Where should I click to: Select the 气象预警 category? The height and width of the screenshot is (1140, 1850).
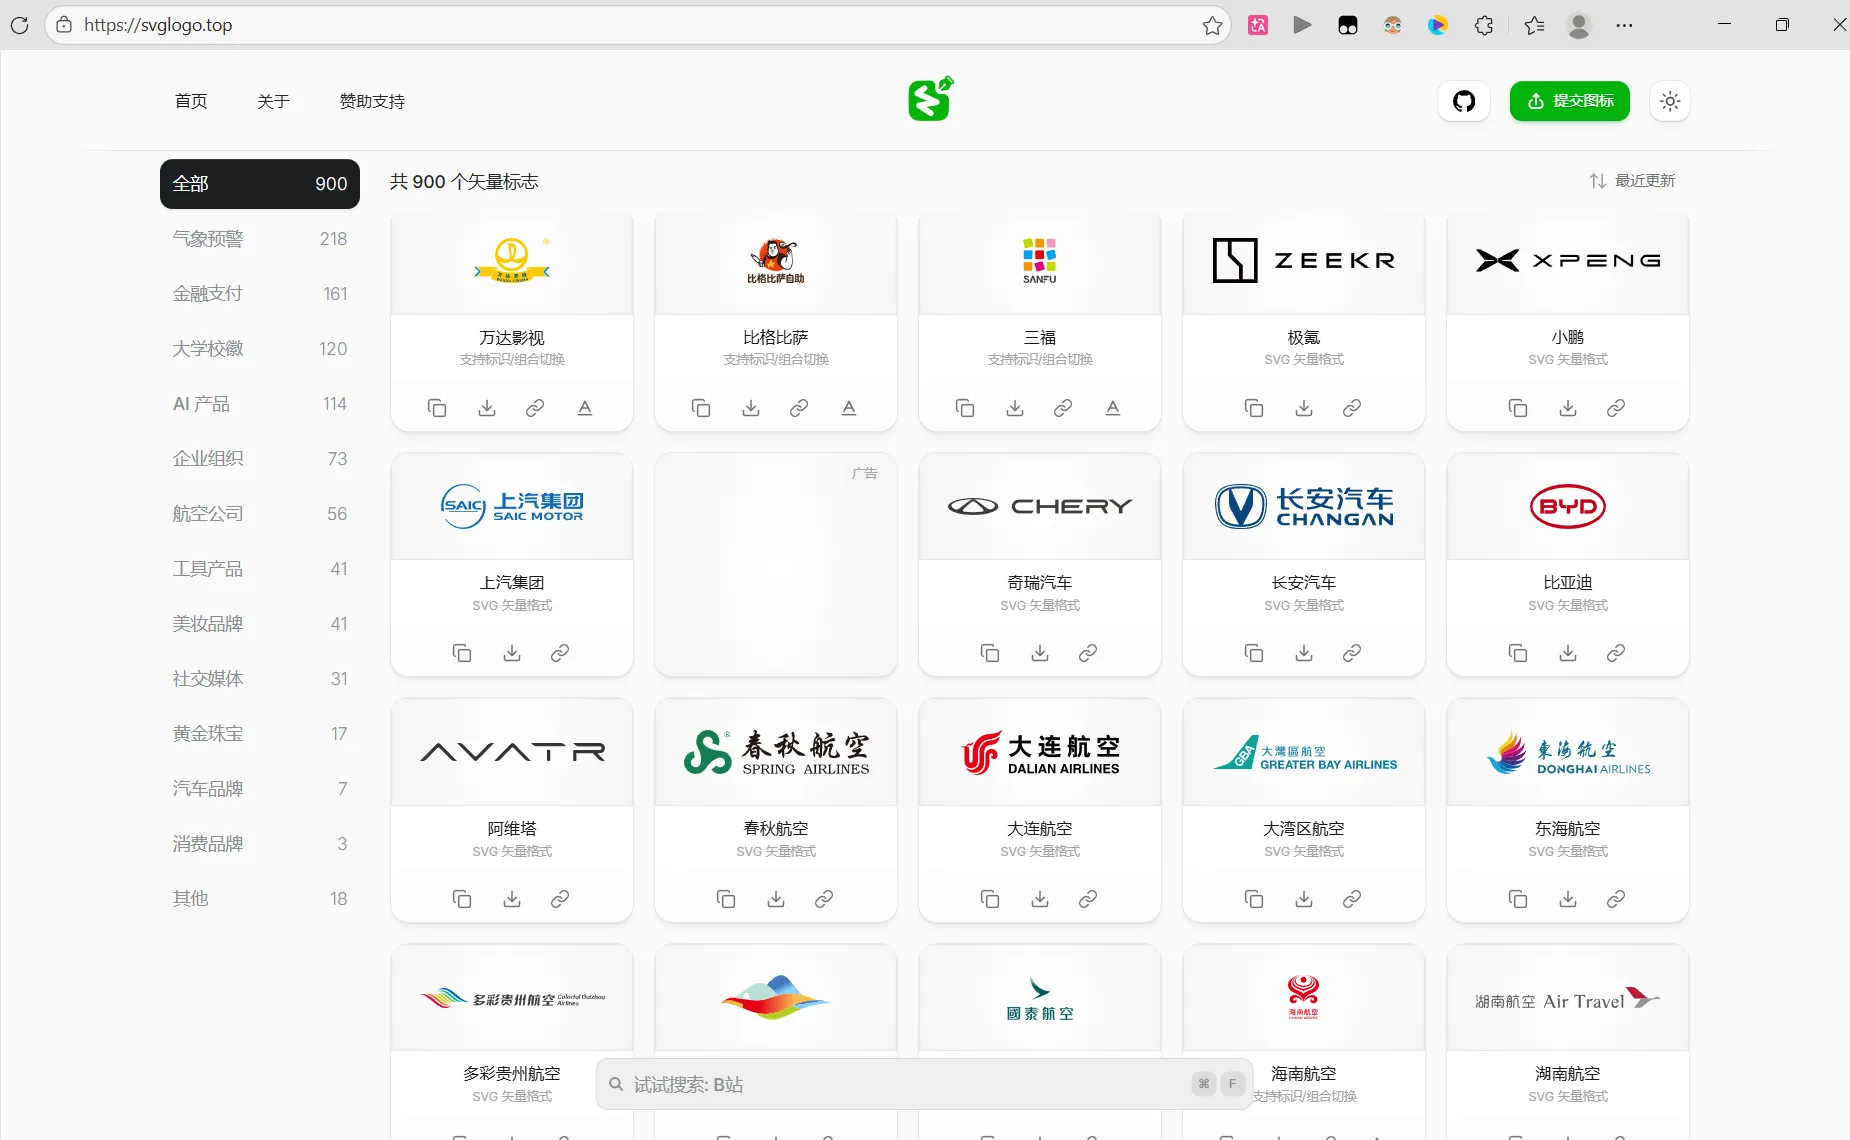[260, 239]
